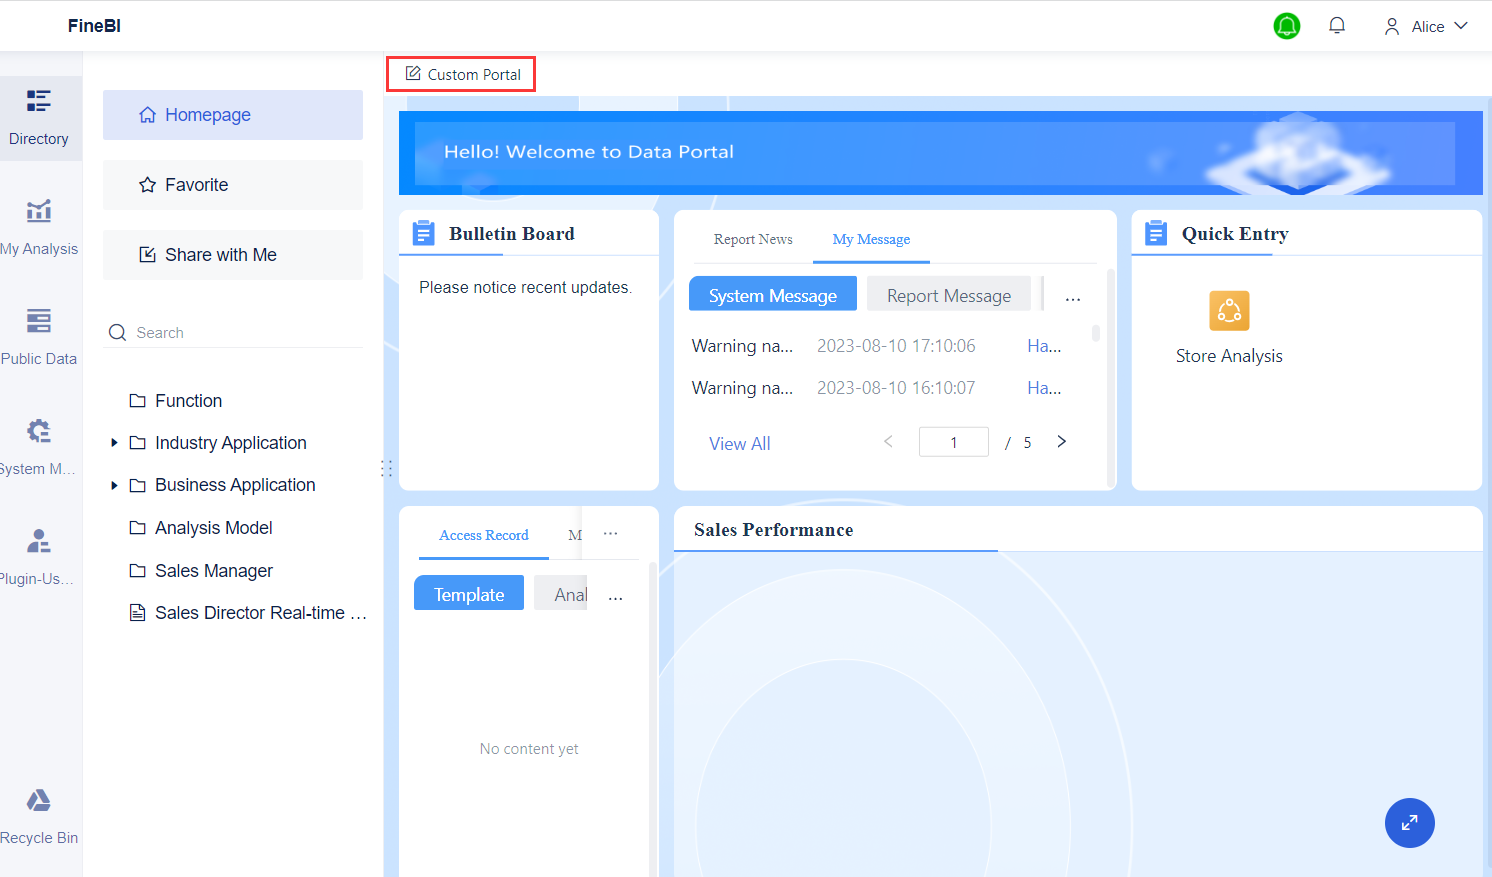Select the My Message tab
Viewport: 1492px width, 877px height.
pyautogui.click(x=871, y=239)
